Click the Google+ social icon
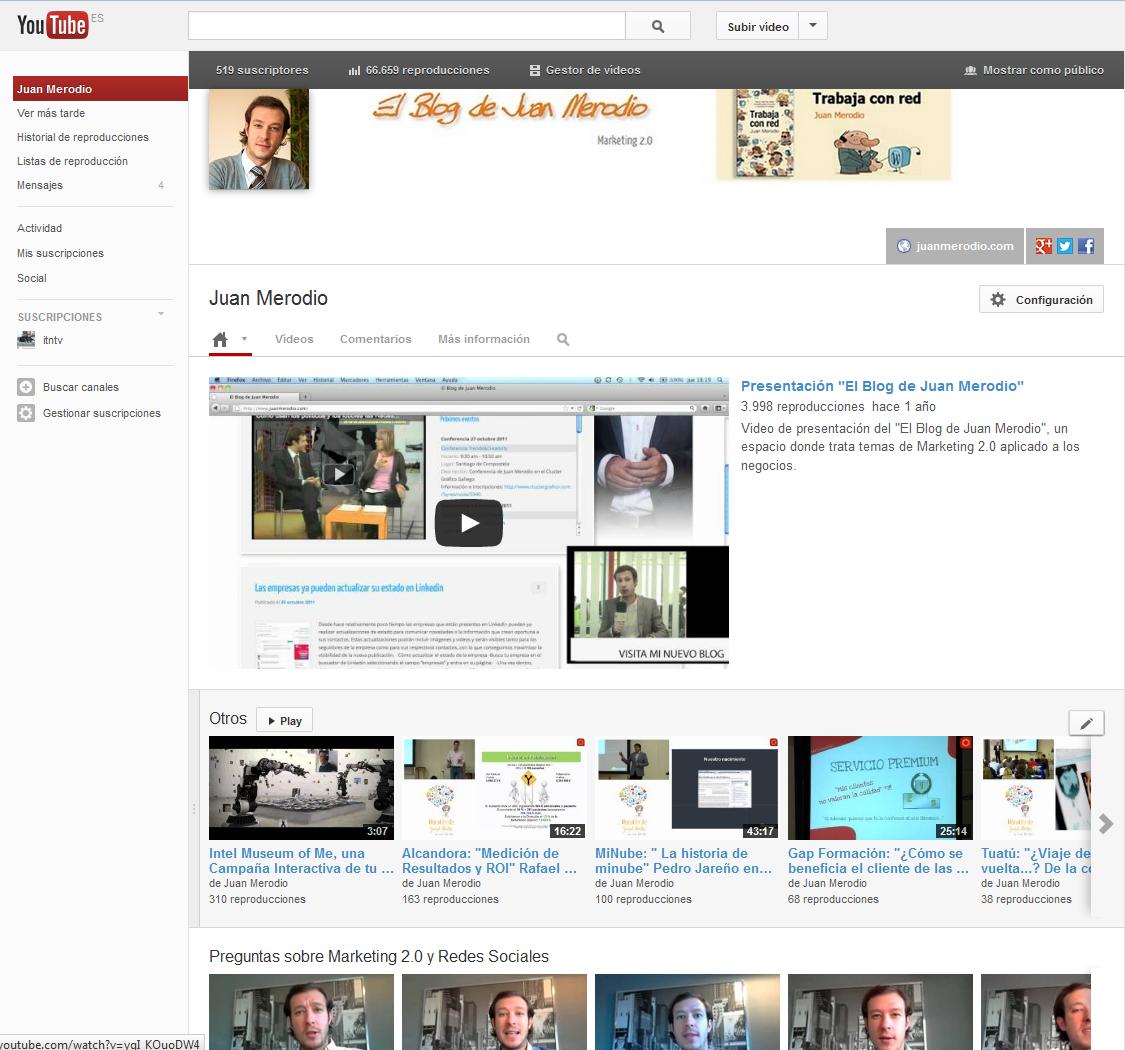 point(1043,246)
